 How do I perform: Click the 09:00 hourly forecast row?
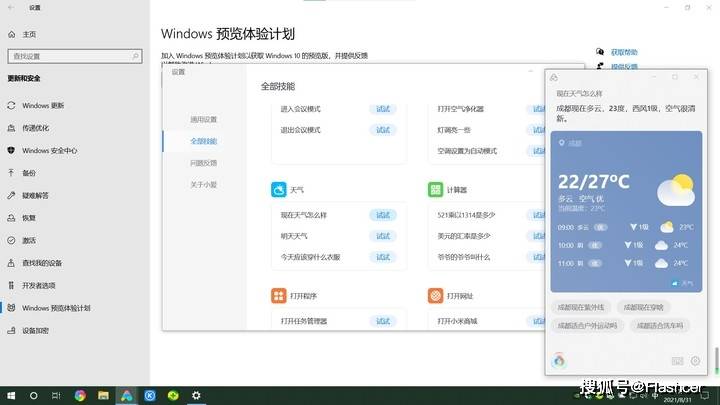626,227
